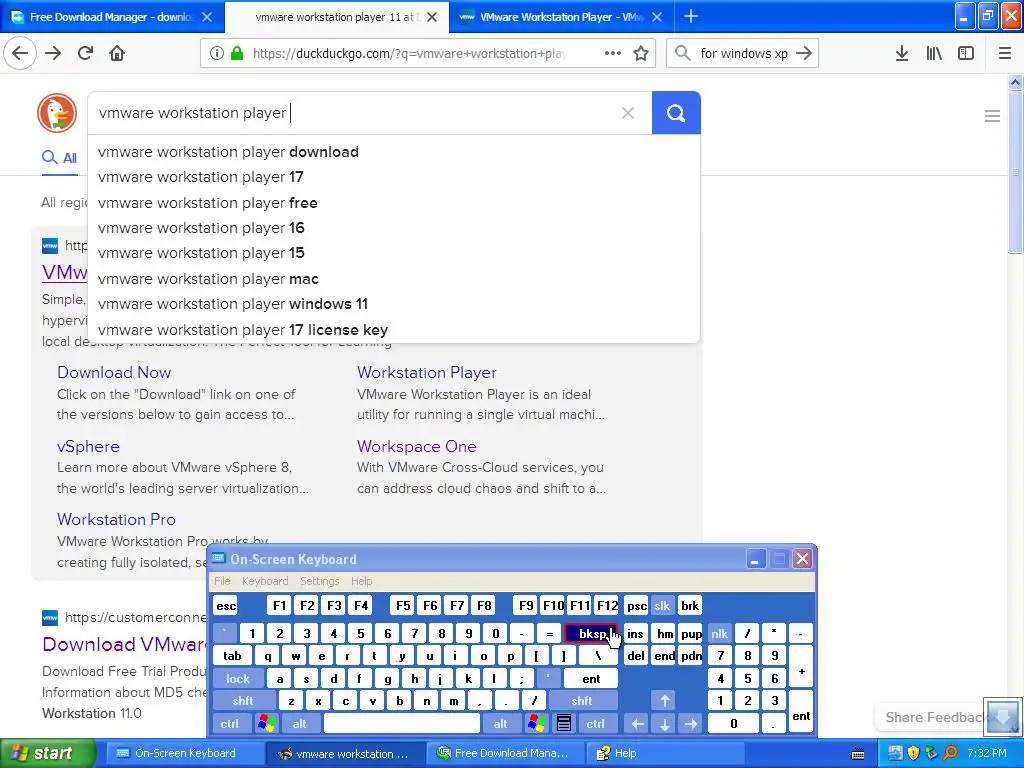Toggle the left ctrl key

click(x=229, y=723)
